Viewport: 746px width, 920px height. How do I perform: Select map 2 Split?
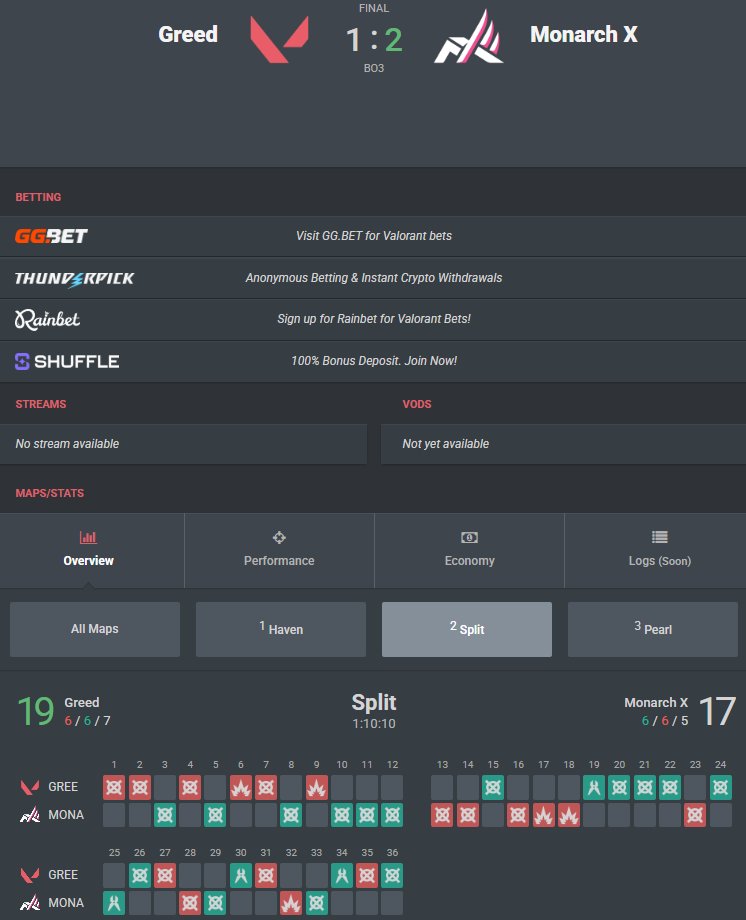pyautogui.click(x=467, y=629)
